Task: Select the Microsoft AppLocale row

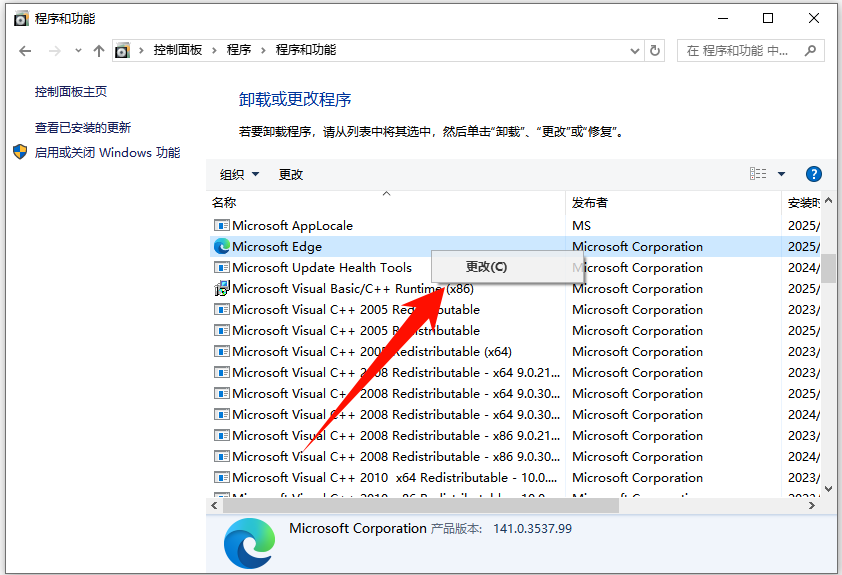Action: 516,225
